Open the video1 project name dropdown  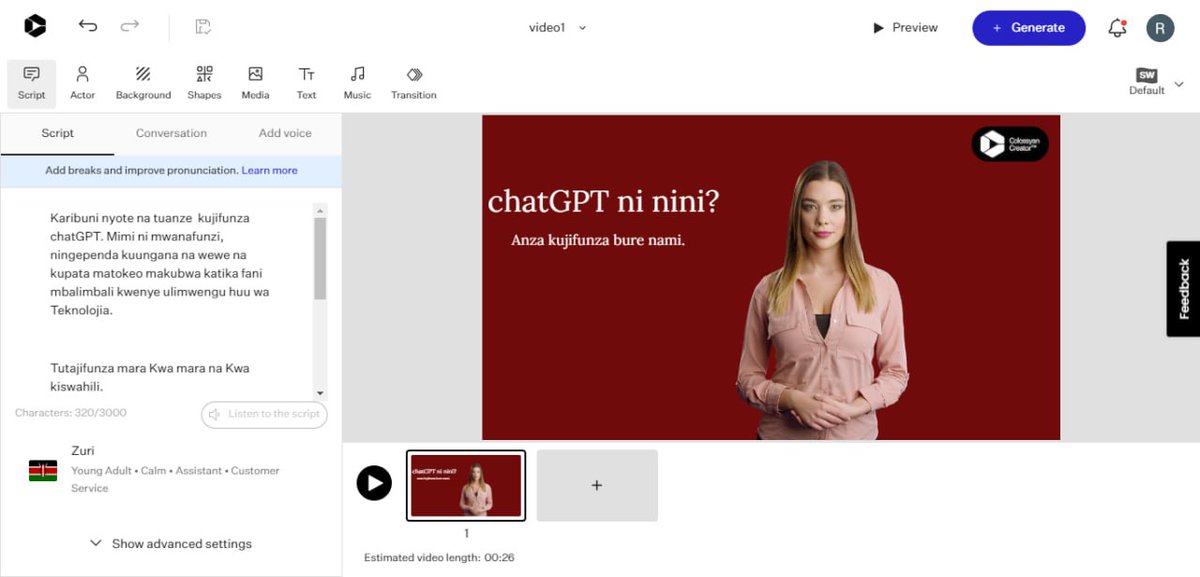coord(558,28)
